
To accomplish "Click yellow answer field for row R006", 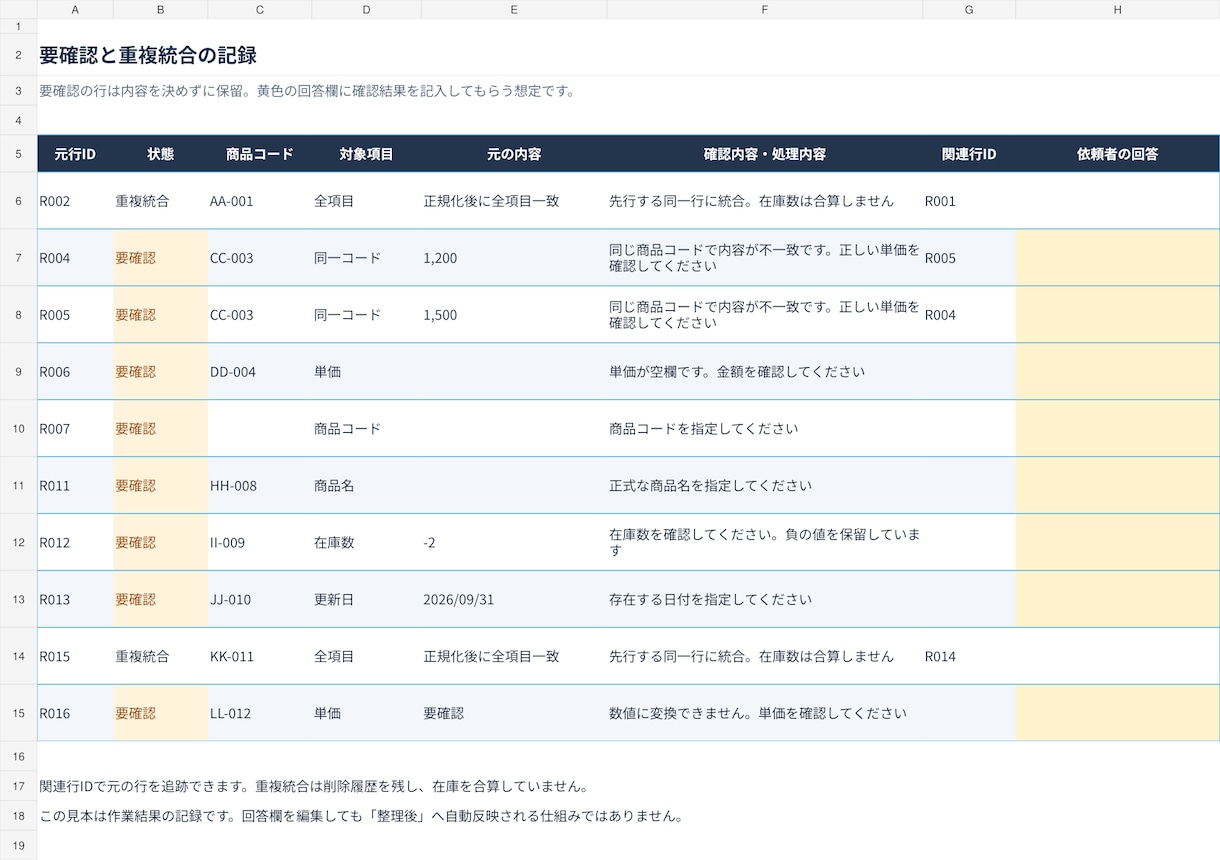I will point(1118,372).
